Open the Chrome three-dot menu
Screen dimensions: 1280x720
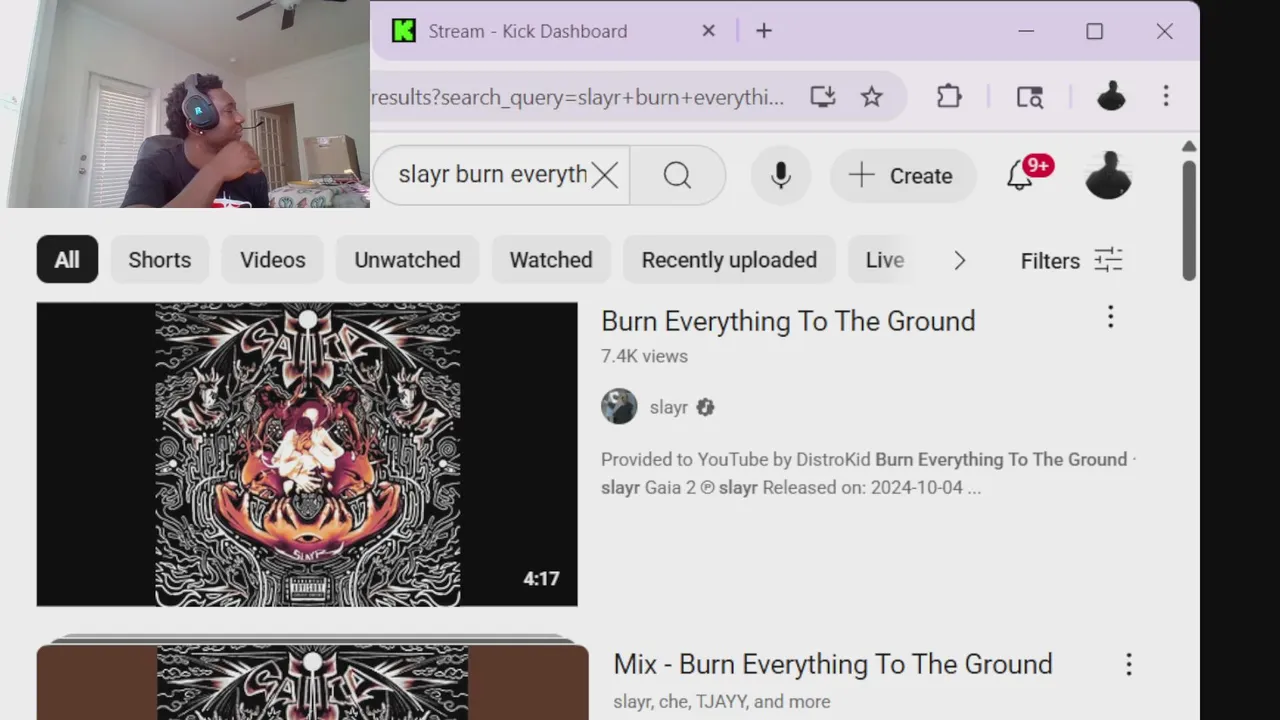pyautogui.click(x=1166, y=97)
